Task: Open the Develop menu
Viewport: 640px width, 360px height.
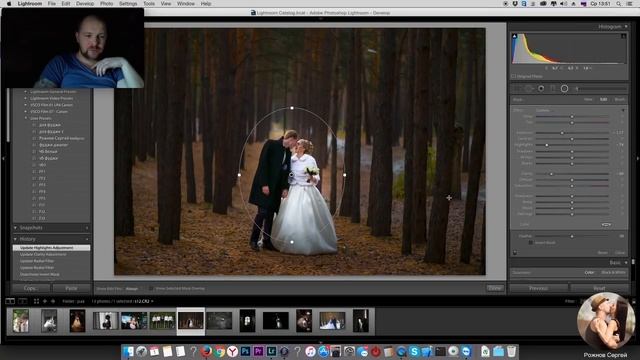Action: pyautogui.click(x=85, y=4)
